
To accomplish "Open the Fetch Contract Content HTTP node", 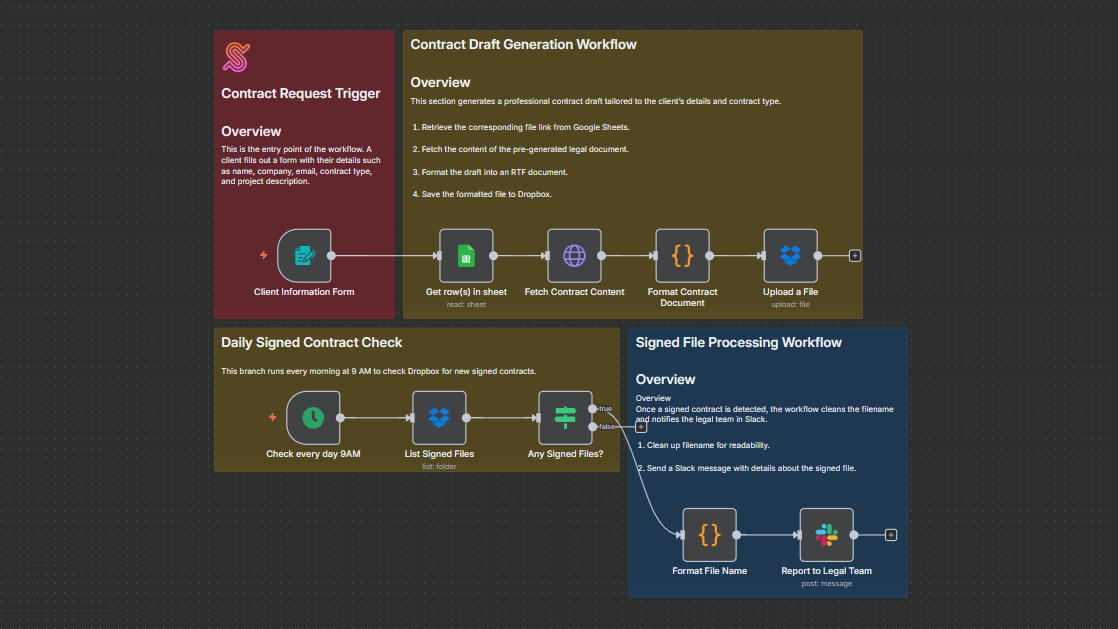I will click(574, 256).
